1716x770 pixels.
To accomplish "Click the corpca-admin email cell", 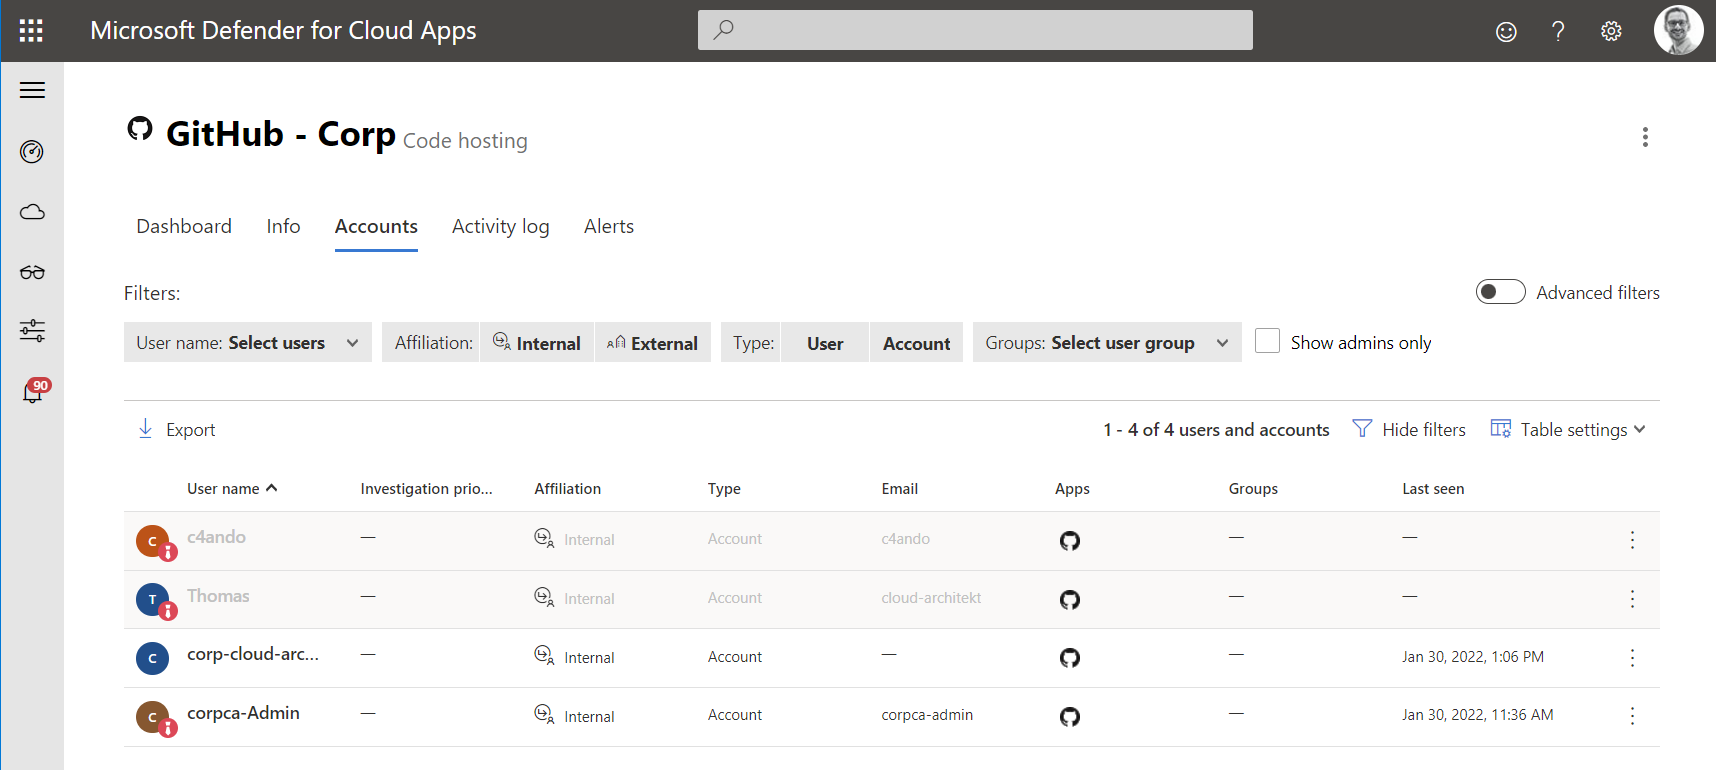I will coord(927,715).
